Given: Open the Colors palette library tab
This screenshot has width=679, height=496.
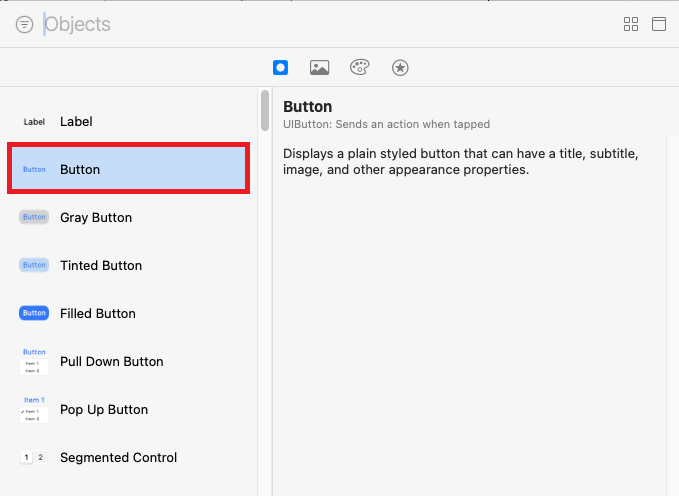Looking at the screenshot, I should pos(360,68).
